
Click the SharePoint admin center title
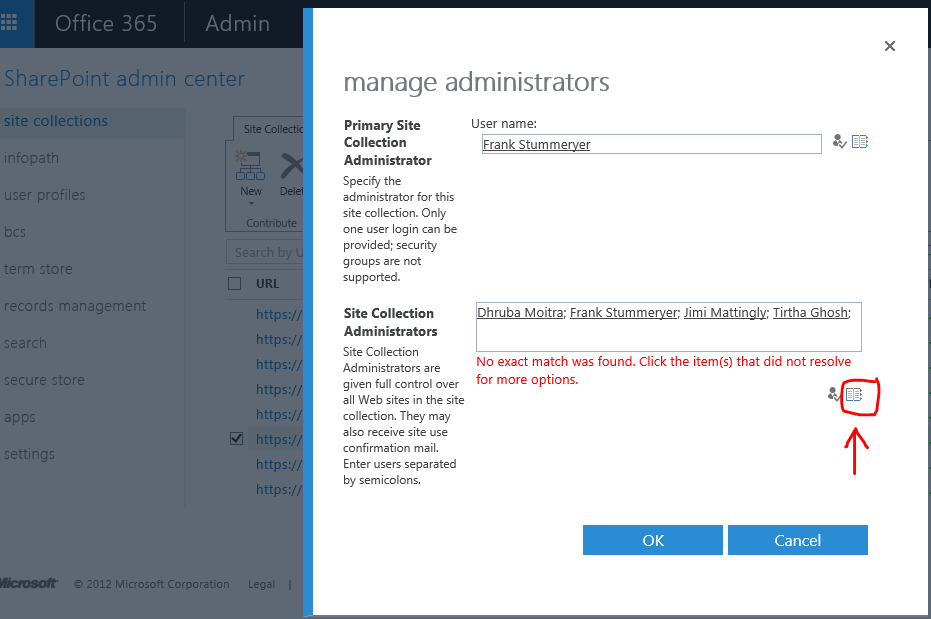point(124,79)
